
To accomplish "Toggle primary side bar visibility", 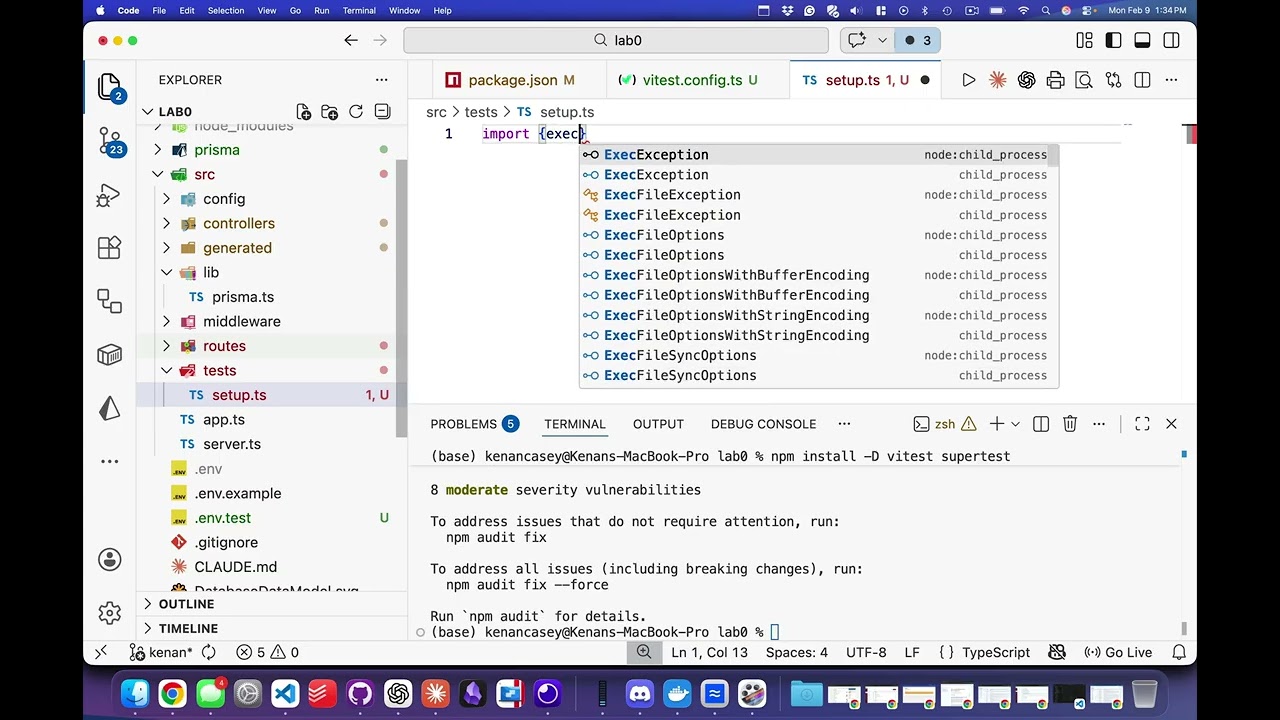I will pyautogui.click(x=1113, y=40).
